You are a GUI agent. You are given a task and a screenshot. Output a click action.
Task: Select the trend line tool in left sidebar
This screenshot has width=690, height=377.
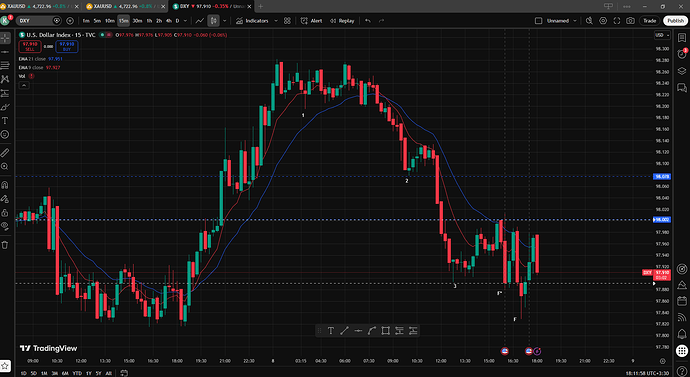click(5, 52)
